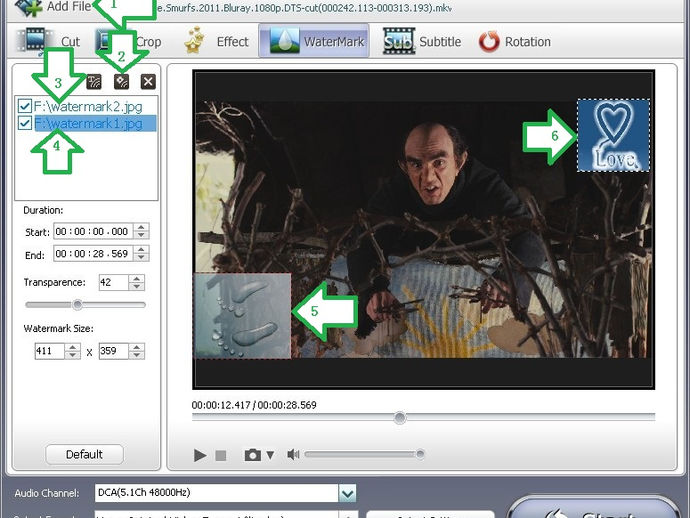Decrease the Start time with down arrow
Screen dimensions: 690x518
[x=141, y=235]
